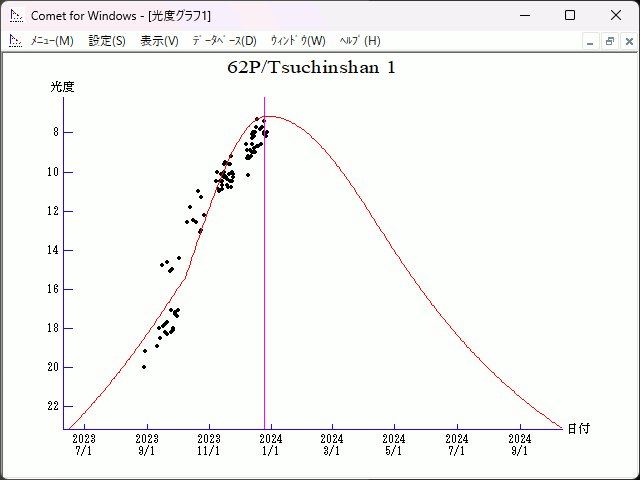Click the 2023 9/1 date axis label
This screenshot has height=480, width=640.
pos(146,444)
